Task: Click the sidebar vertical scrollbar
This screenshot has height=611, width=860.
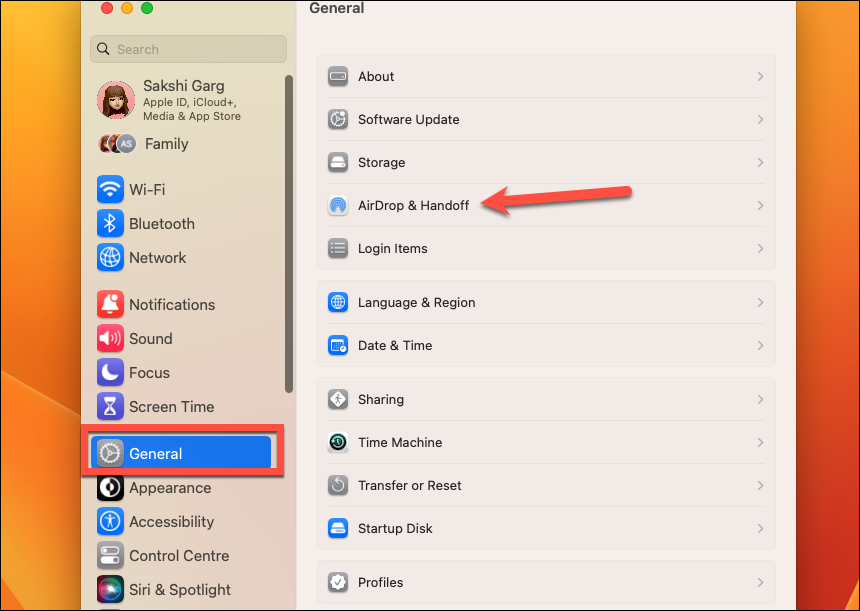Action: tap(289, 234)
